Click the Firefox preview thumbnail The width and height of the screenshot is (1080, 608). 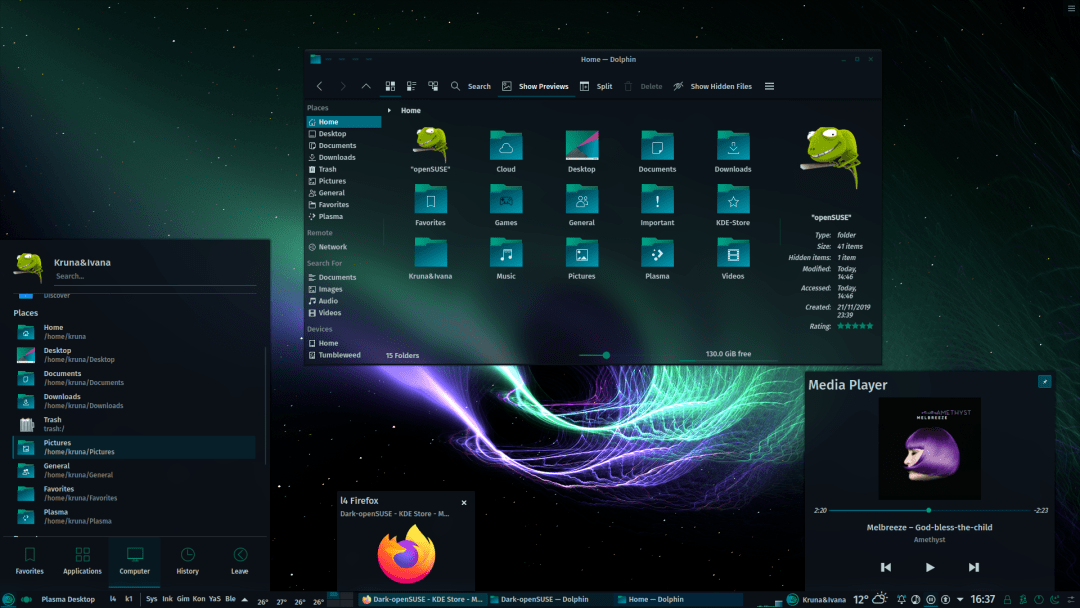406,554
